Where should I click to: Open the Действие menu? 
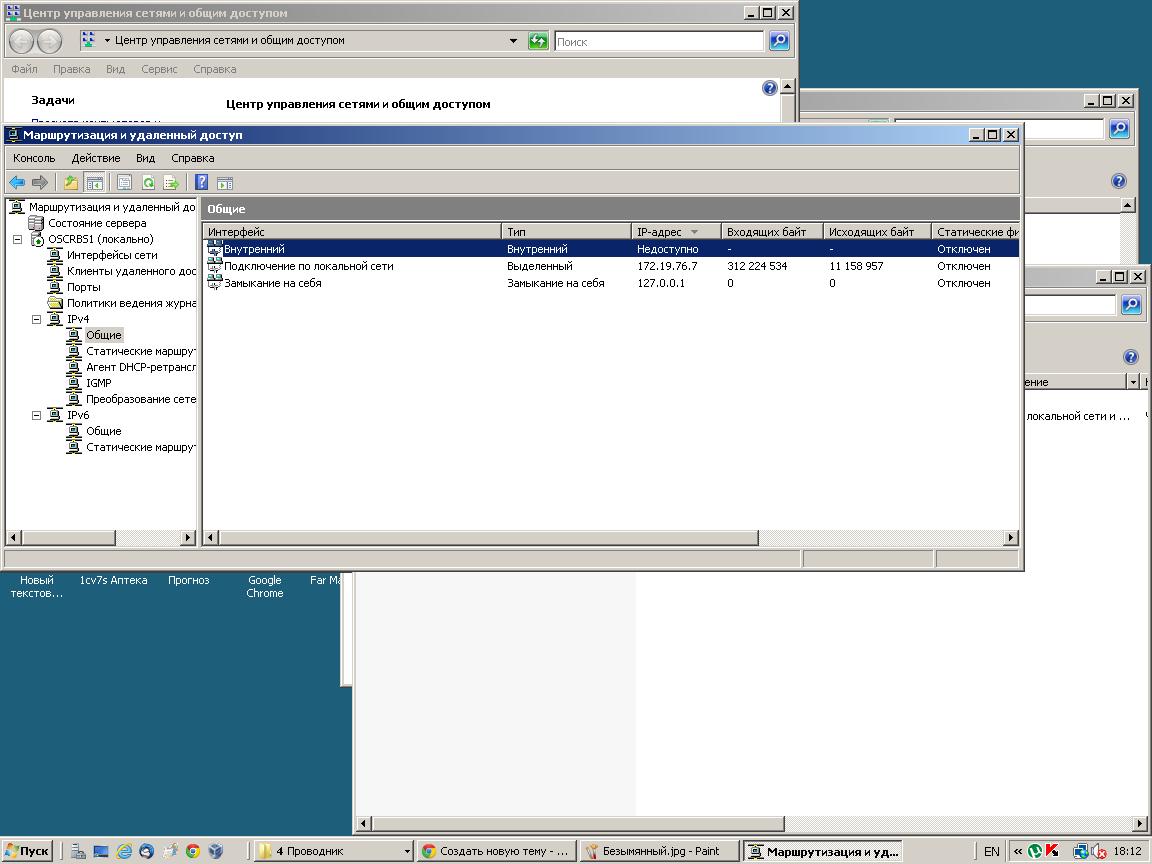pyautogui.click(x=95, y=158)
